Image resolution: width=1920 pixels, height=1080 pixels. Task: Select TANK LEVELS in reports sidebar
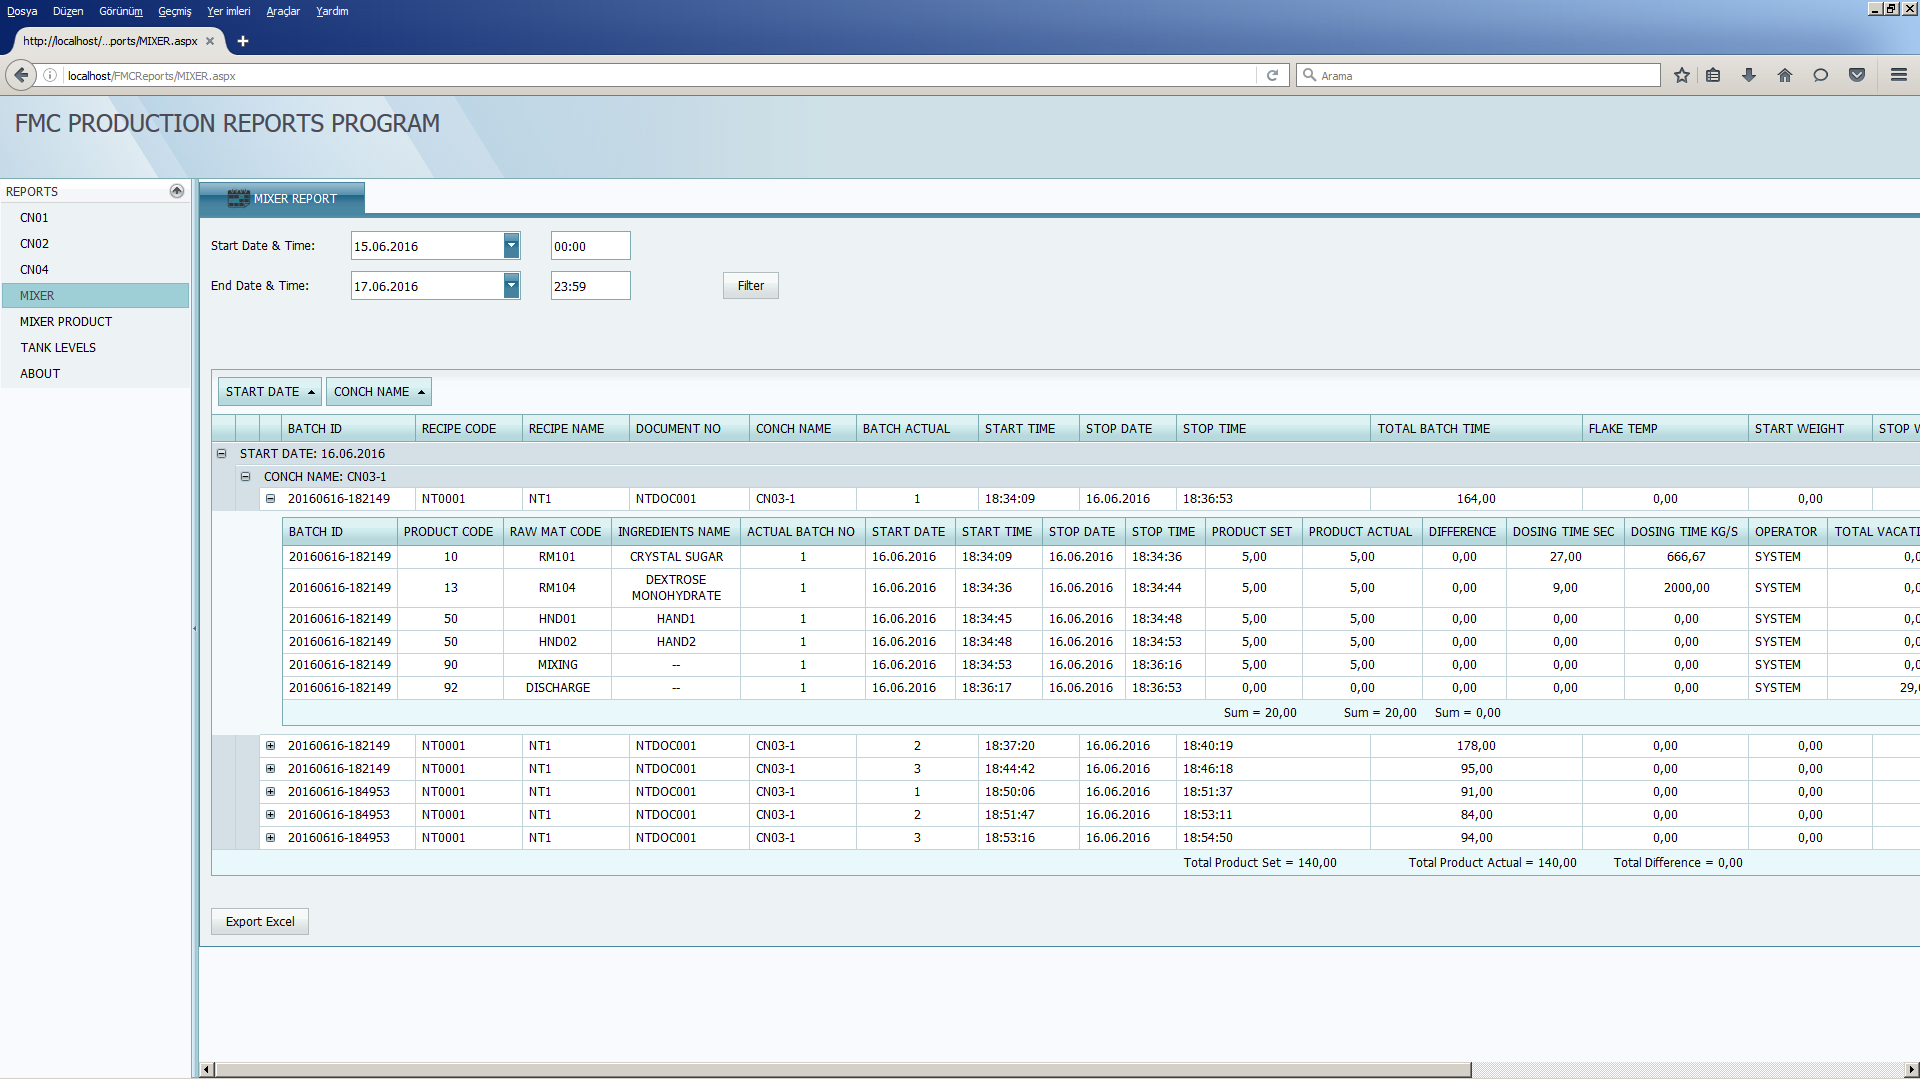pos(58,347)
